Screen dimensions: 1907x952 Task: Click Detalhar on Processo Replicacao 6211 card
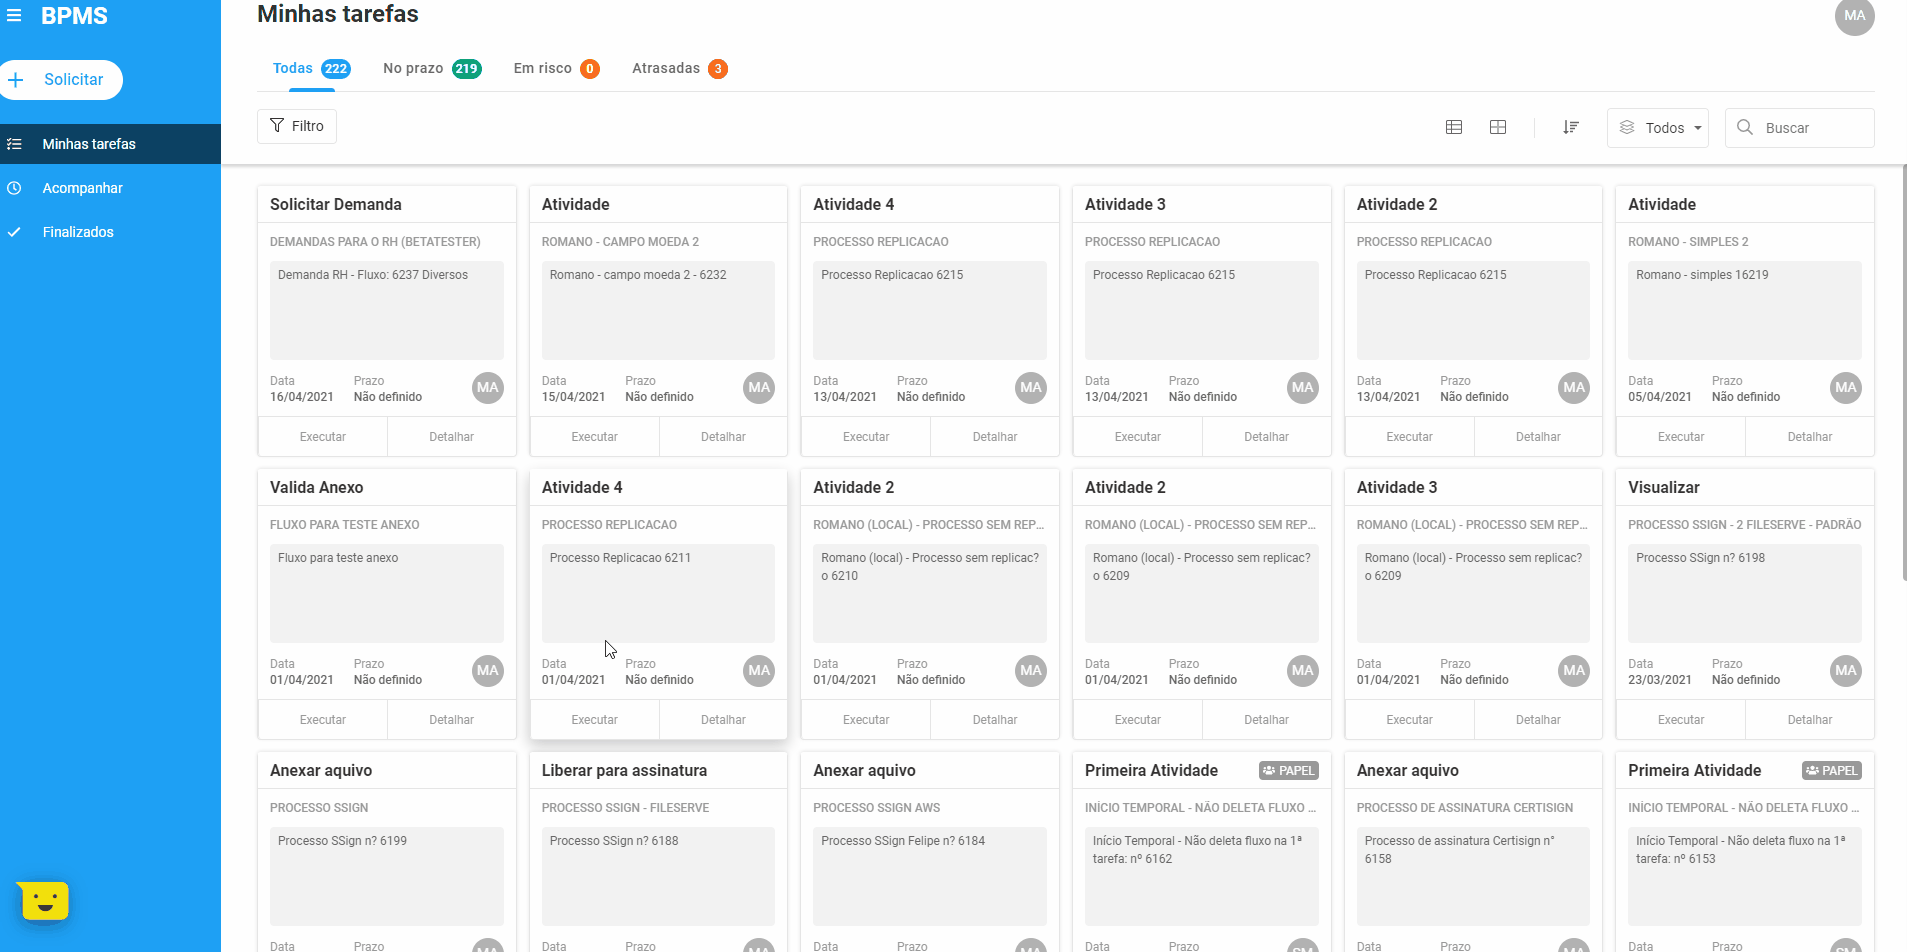click(723, 720)
